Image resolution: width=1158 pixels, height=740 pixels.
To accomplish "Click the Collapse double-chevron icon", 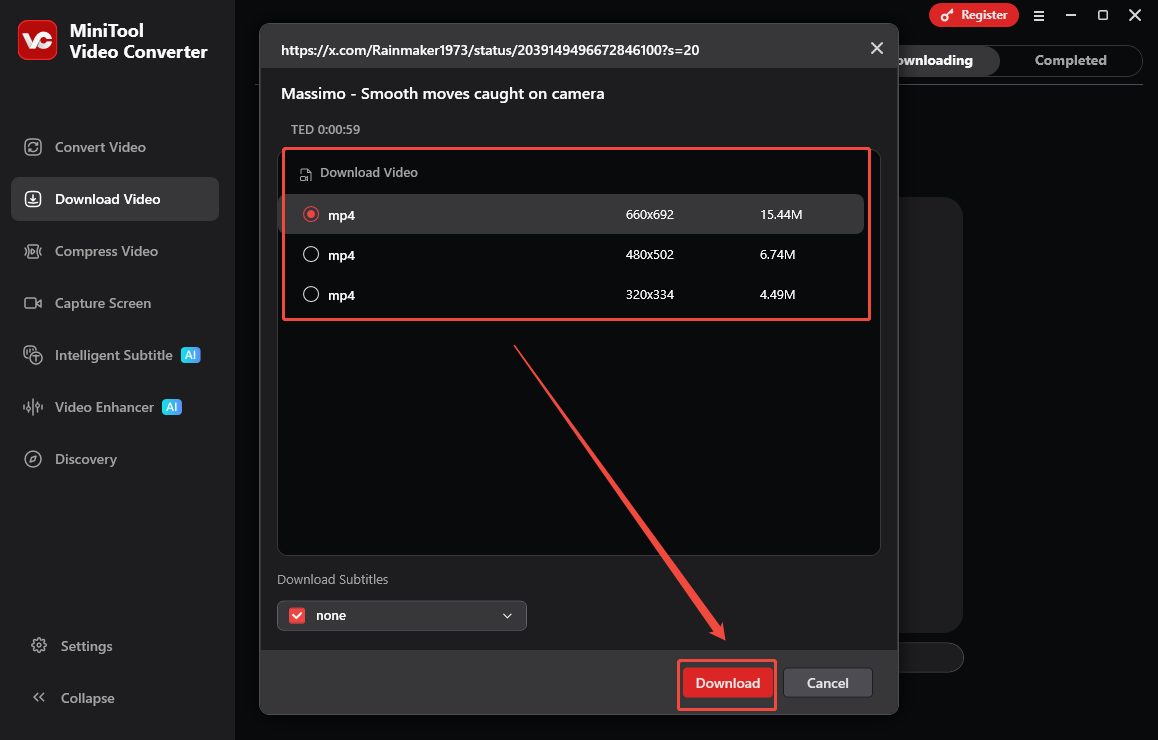I will point(39,697).
